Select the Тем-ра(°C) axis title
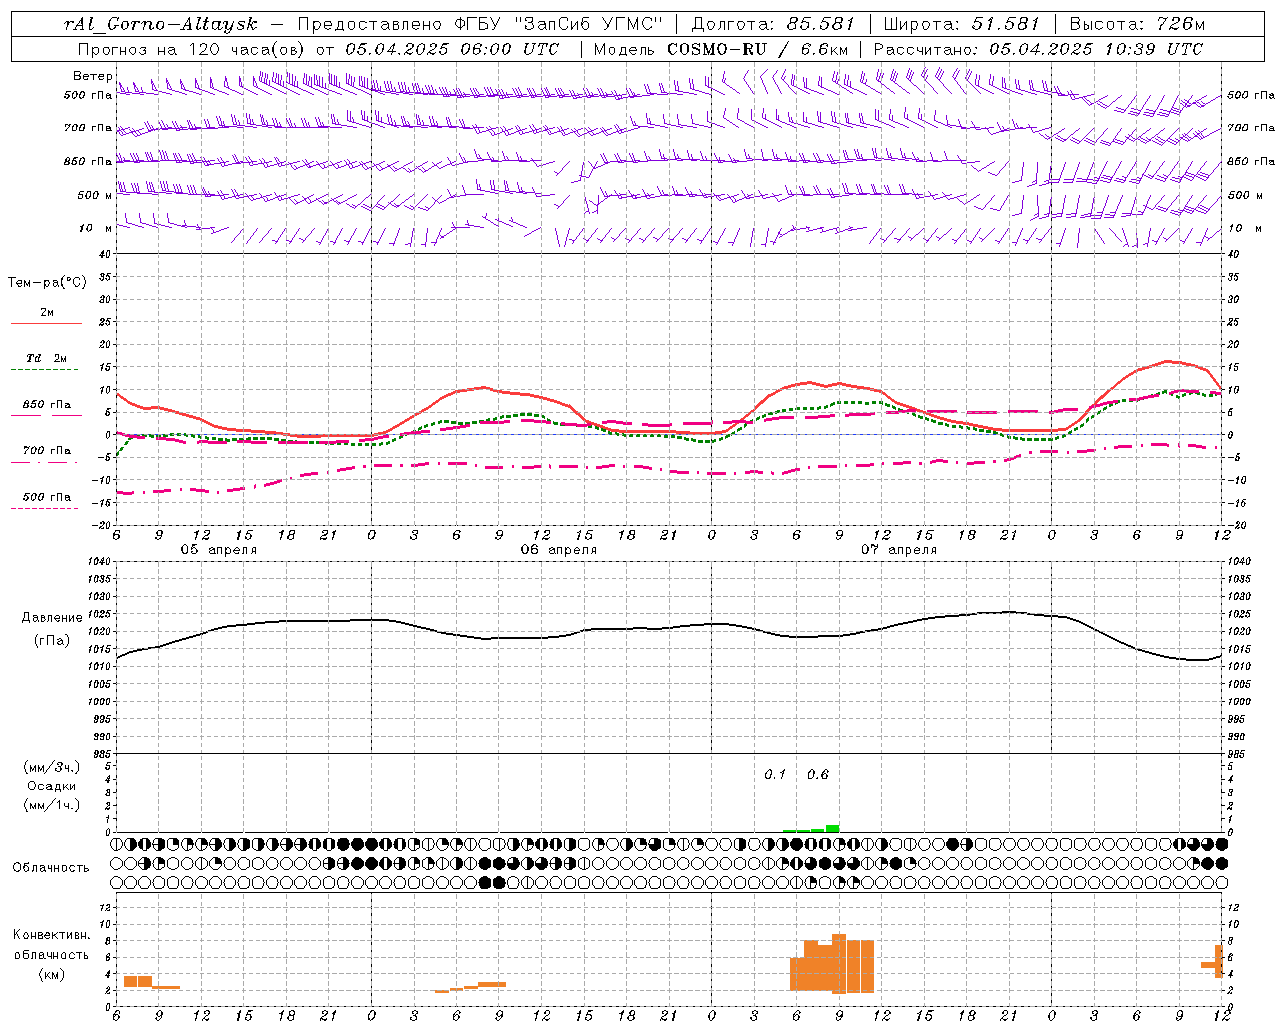Screen dimensions: 1280x1024 pyautogui.click(x=47, y=283)
